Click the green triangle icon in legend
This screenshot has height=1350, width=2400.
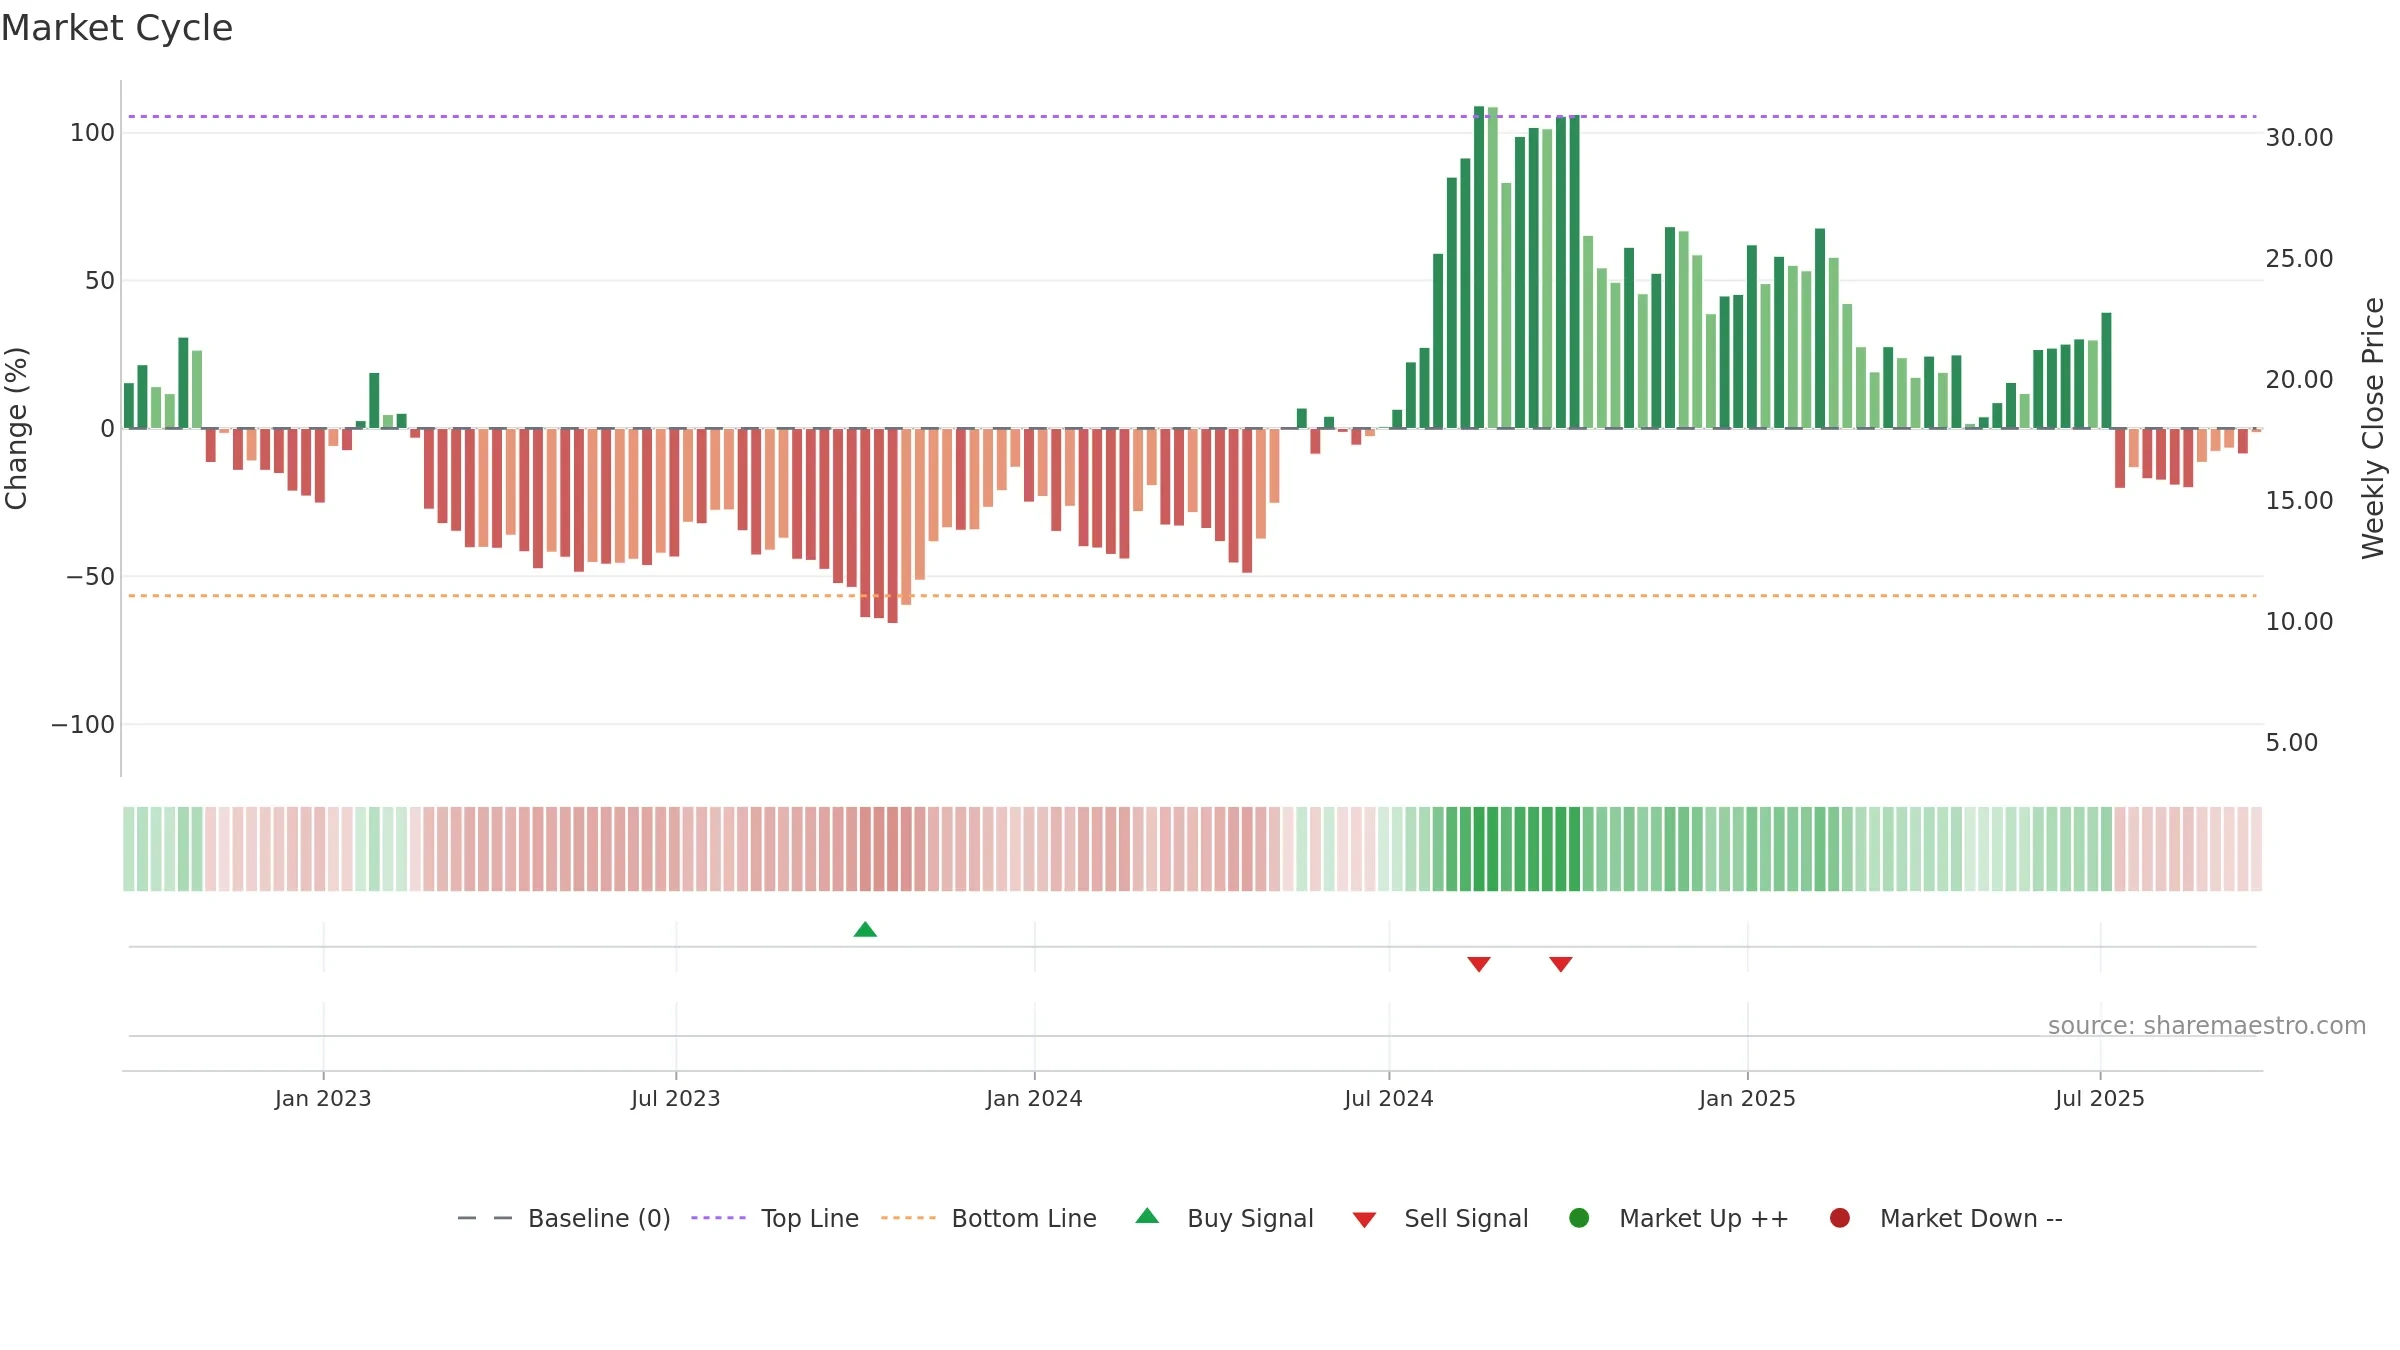1147,1216
